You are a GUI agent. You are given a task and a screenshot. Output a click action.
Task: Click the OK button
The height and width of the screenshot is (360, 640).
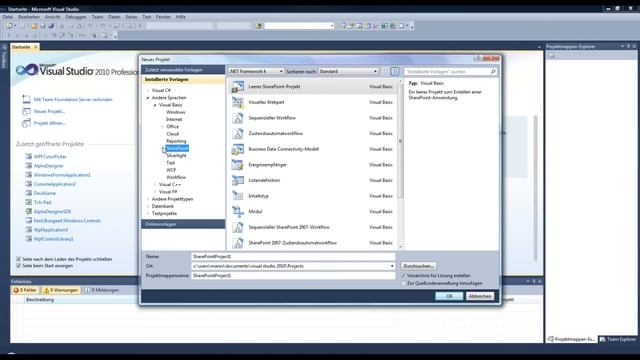point(449,296)
